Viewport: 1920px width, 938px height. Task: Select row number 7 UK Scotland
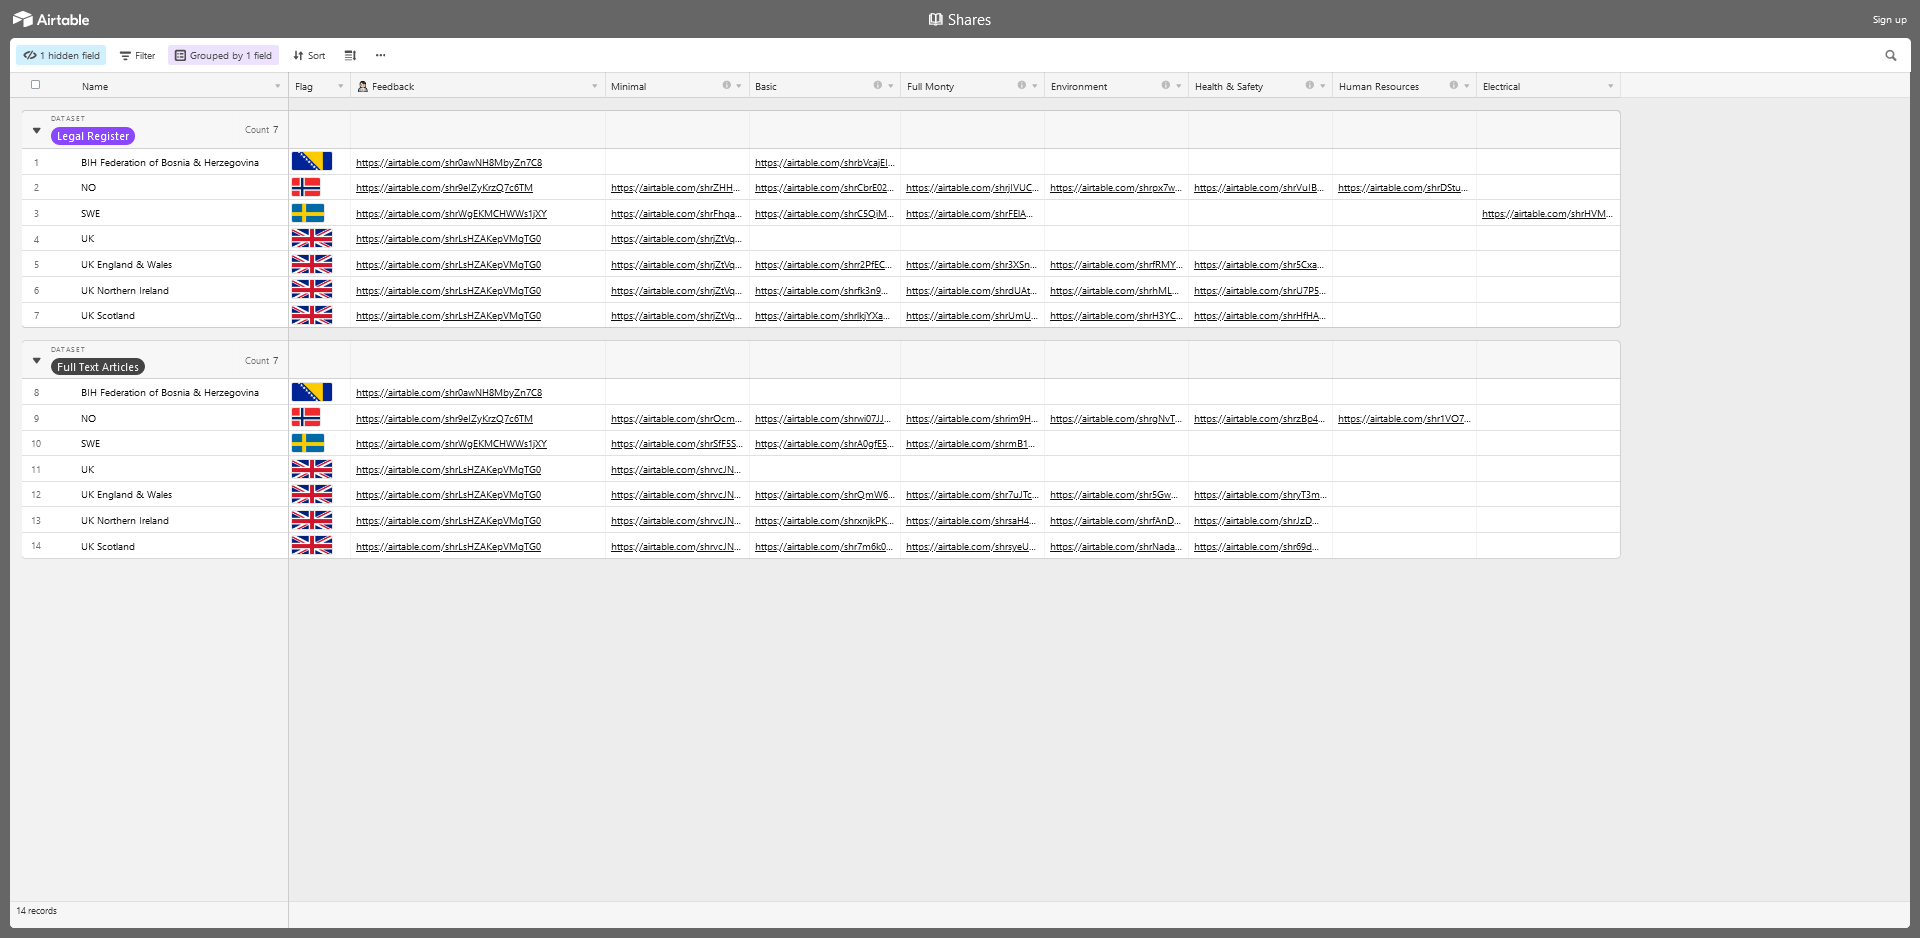coord(37,316)
